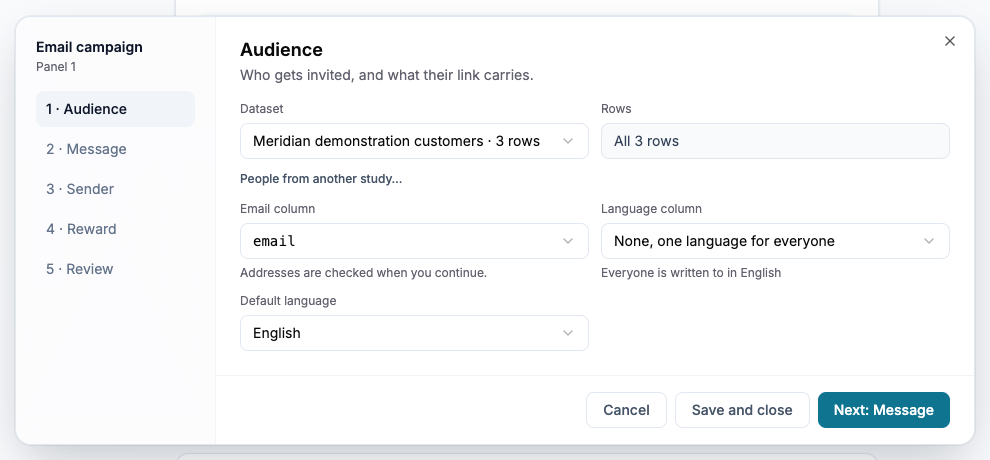Open the Default language dropdown

[x=414, y=333]
